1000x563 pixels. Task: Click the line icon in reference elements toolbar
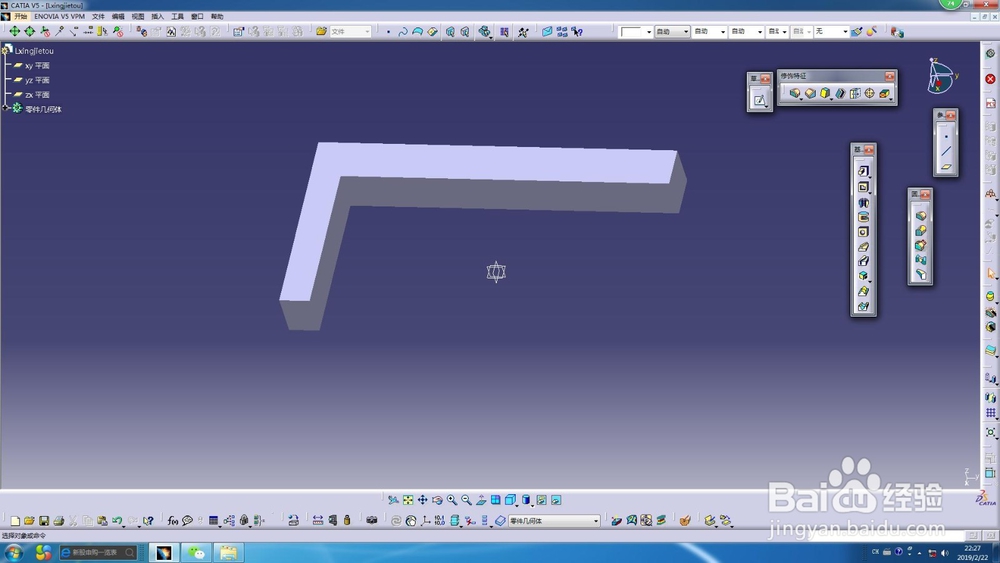click(x=946, y=151)
